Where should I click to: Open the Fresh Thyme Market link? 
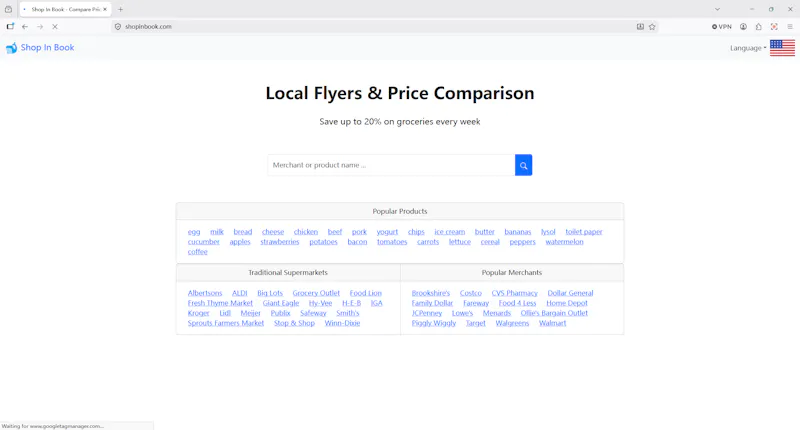(220, 303)
